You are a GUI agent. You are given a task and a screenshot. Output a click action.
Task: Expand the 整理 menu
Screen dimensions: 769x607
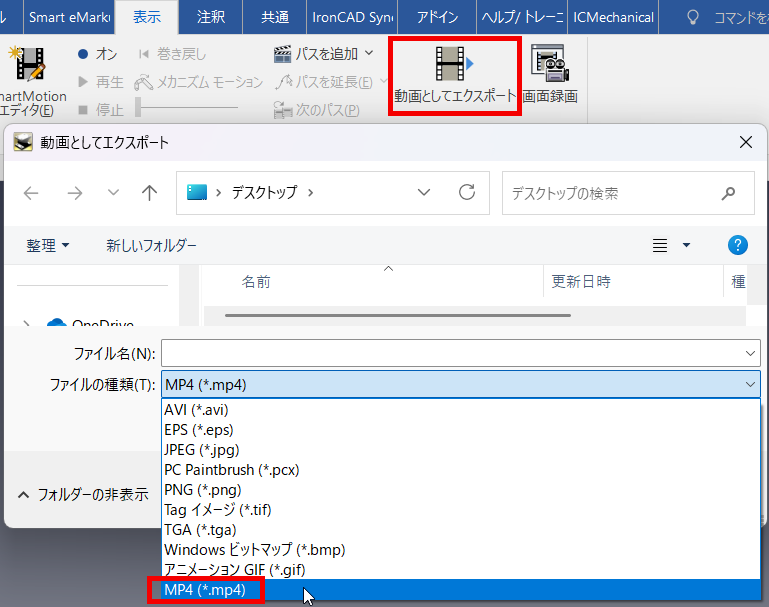click(48, 245)
